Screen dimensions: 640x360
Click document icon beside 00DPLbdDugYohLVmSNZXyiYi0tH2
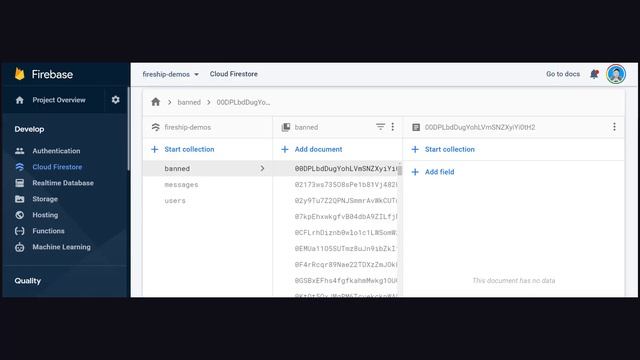coord(416,127)
